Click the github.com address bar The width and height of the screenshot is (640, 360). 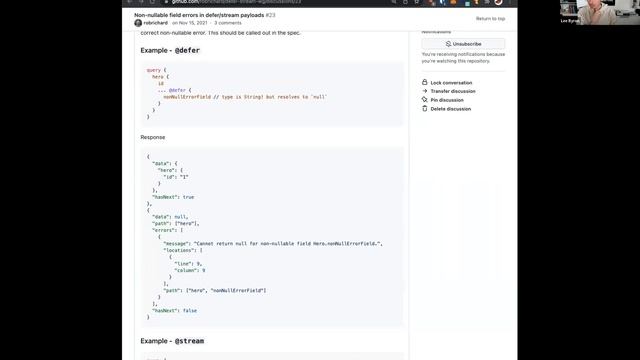pyautogui.click(x=237, y=2)
